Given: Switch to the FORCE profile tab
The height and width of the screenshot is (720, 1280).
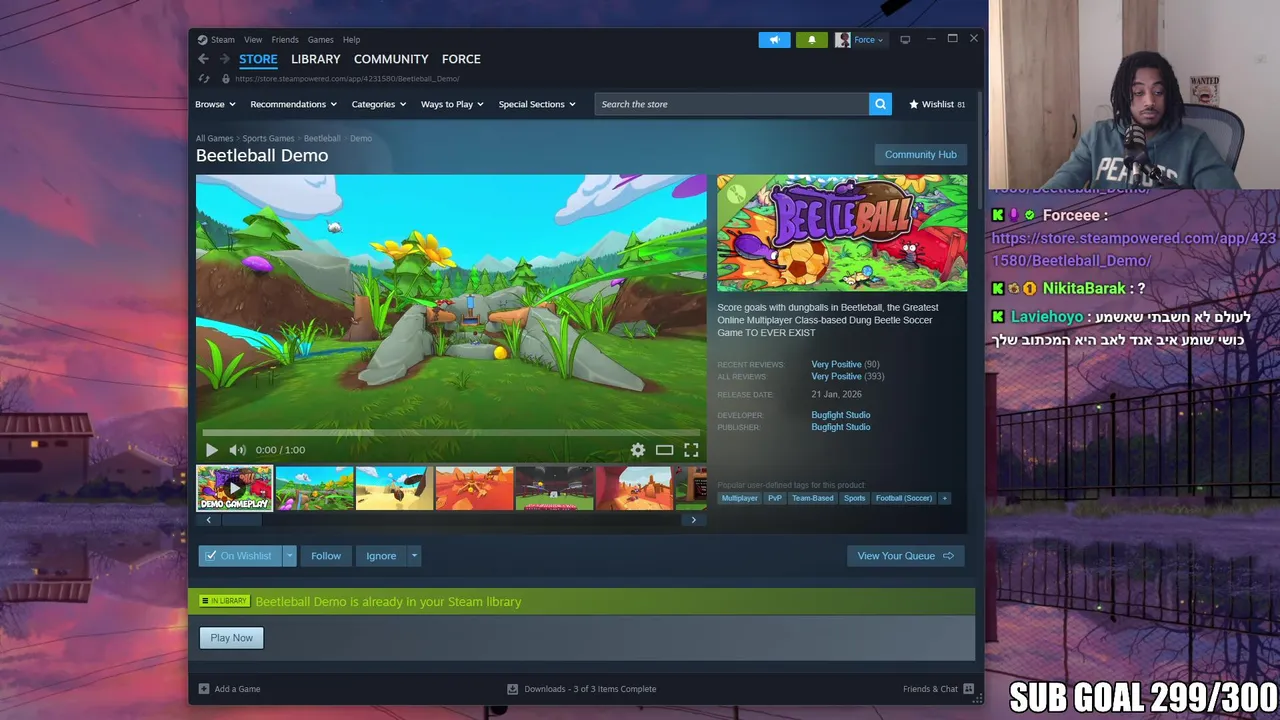Looking at the screenshot, I should tap(461, 59).
